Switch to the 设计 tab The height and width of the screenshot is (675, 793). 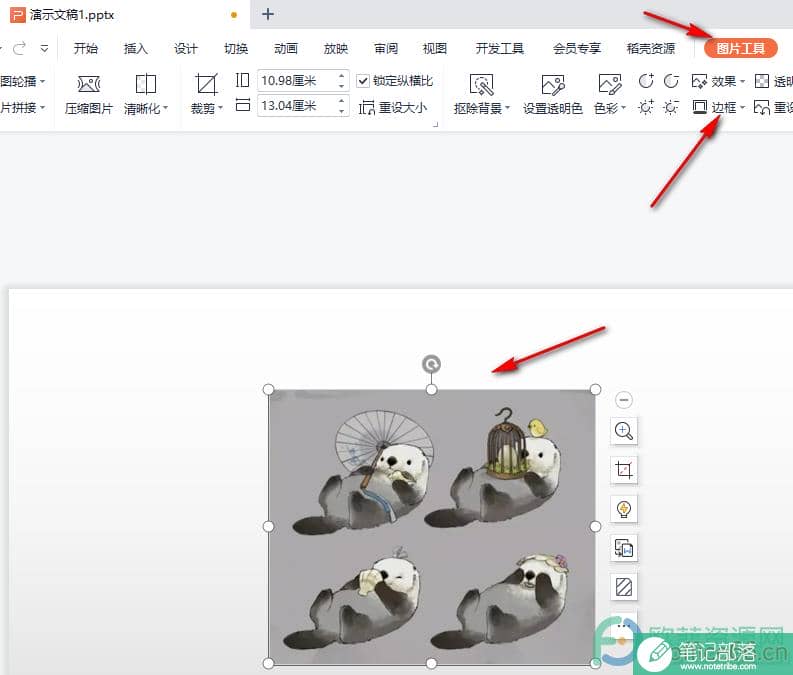186,49
